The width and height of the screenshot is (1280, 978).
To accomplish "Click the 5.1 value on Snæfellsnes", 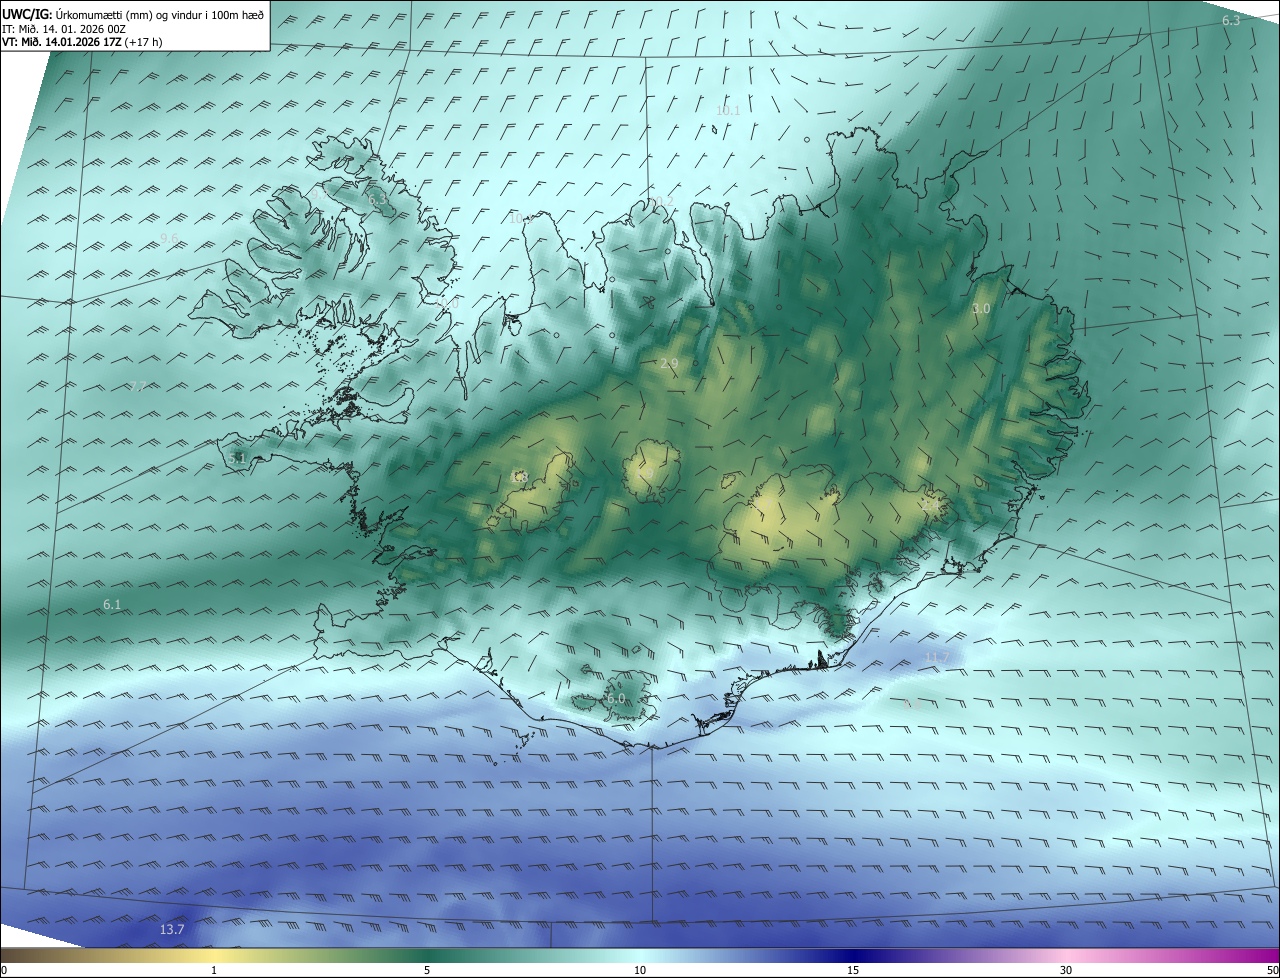I will pos(237,458).
